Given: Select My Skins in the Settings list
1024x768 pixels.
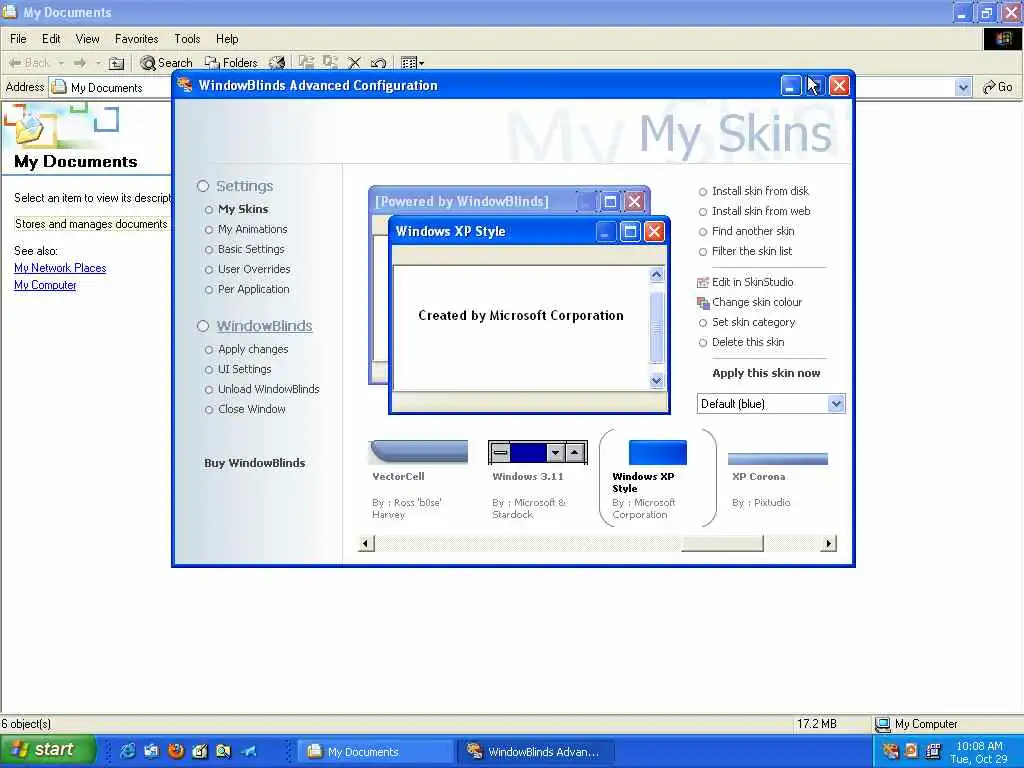Looking at the screenshot, I should [243, 209].
